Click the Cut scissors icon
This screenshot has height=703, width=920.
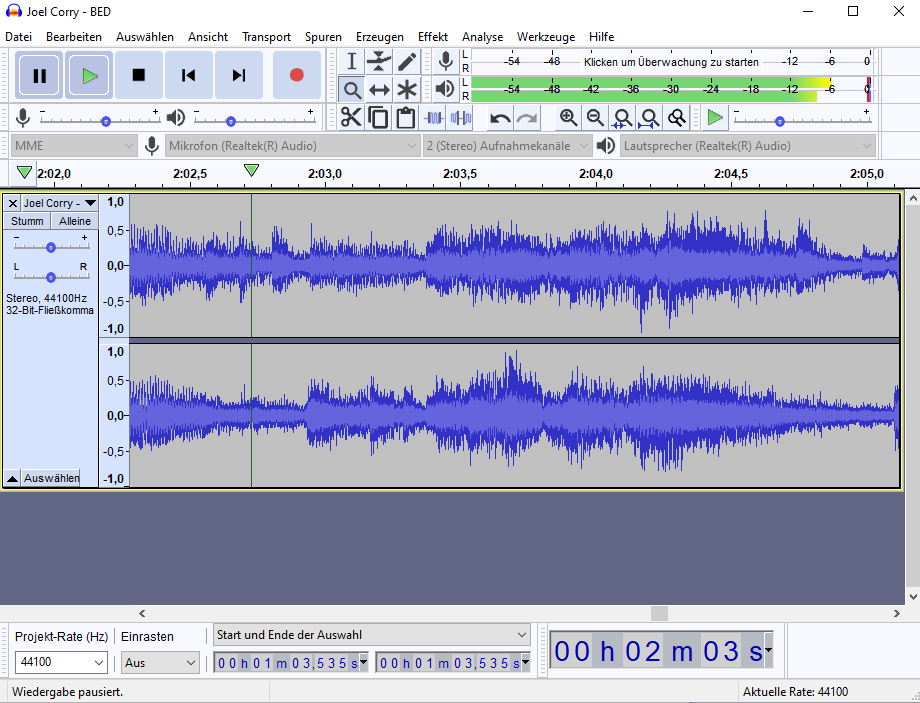pyautogui.click(x=351, y=118)
